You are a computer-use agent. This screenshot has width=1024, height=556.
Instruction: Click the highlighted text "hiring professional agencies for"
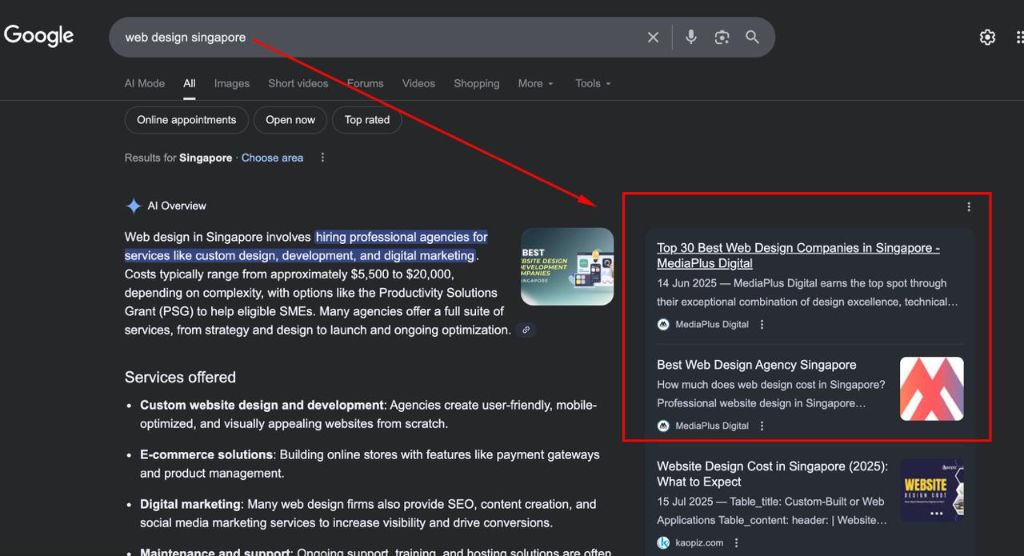coord(402,237)
